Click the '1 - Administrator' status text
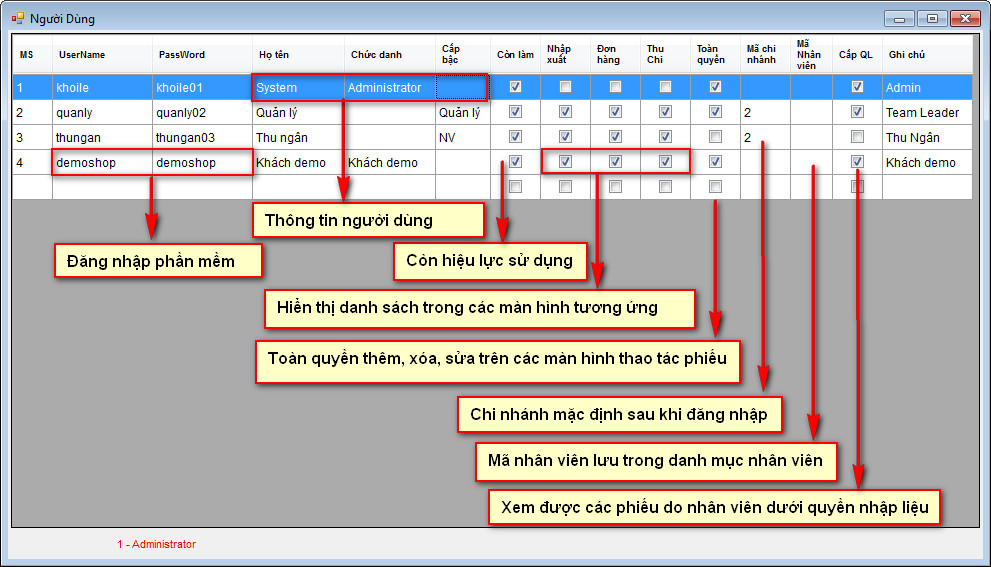The width and height of the screenshot is (991, 567). pos(156,544)
